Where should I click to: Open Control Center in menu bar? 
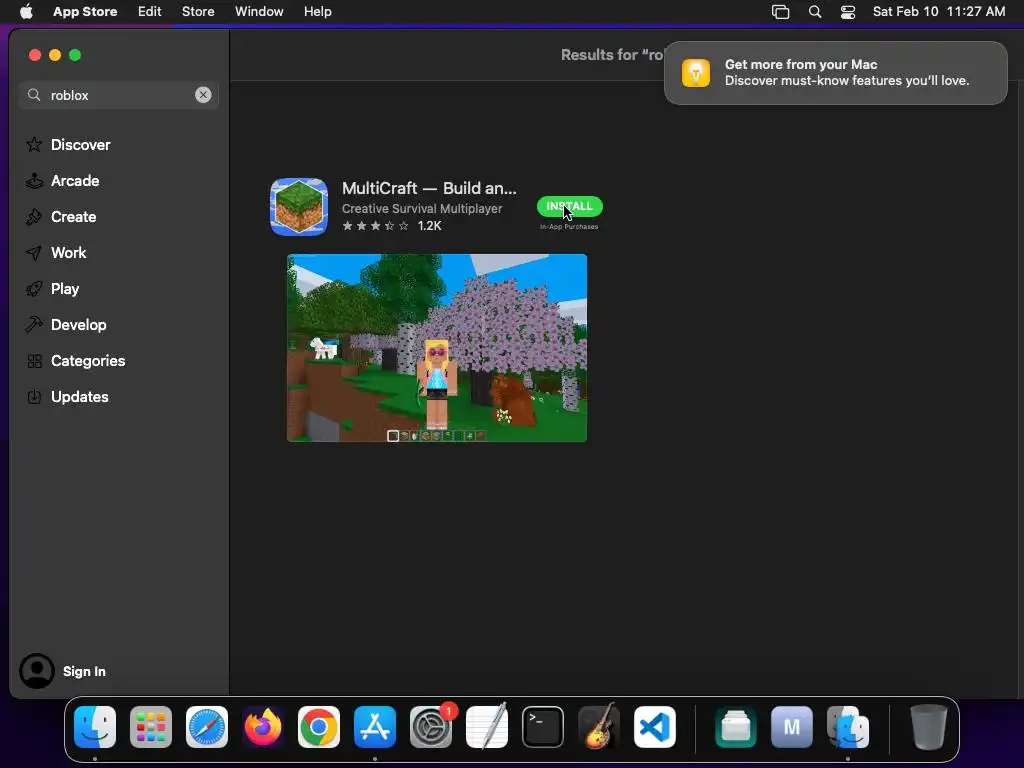click(848, 12)
